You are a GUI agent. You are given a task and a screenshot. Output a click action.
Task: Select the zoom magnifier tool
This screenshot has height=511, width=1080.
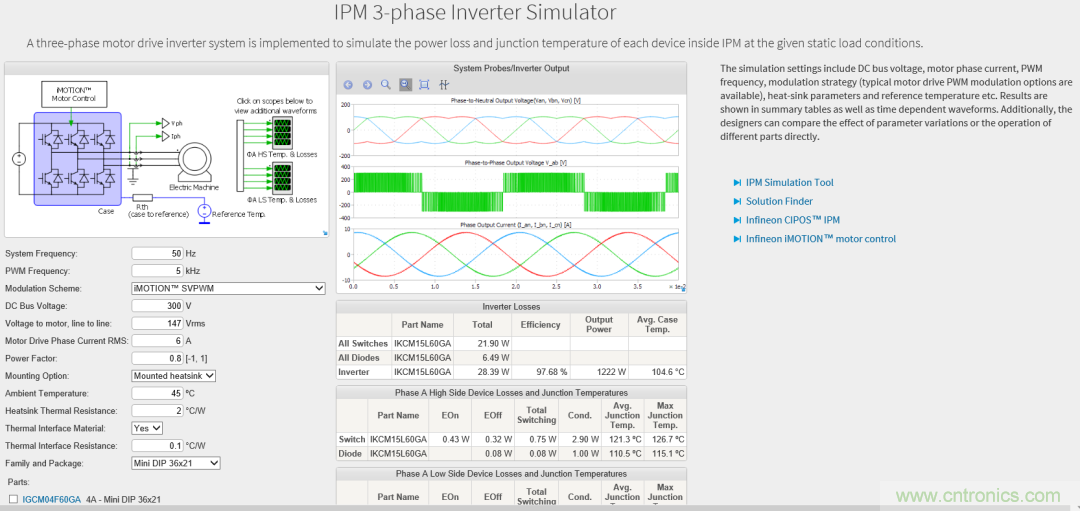tap(386, 85)
